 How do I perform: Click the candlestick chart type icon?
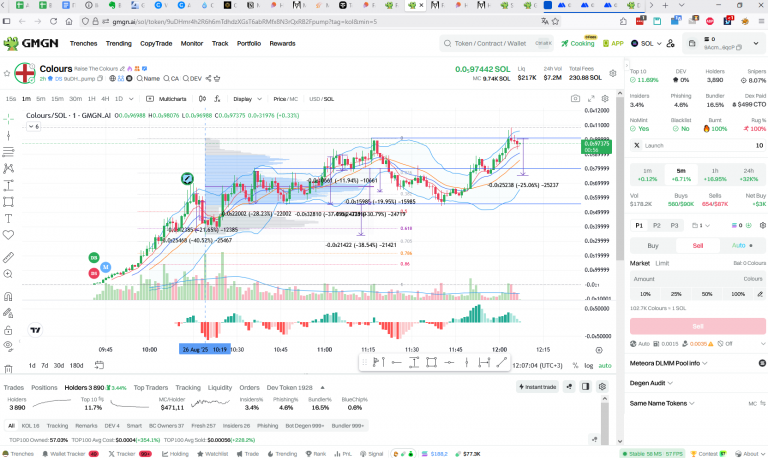click(x=202, y=99)
